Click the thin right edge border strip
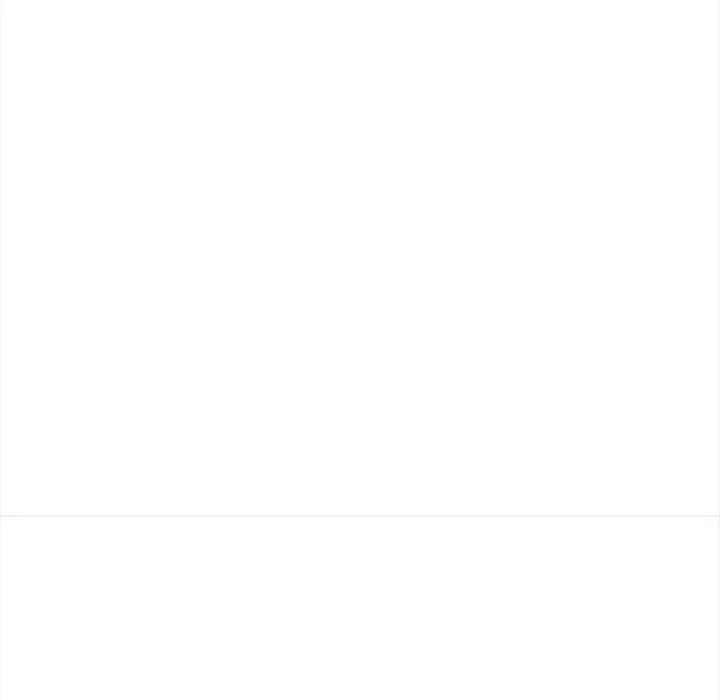The width and height of the screenshot is (720, 700). [719, 350]
